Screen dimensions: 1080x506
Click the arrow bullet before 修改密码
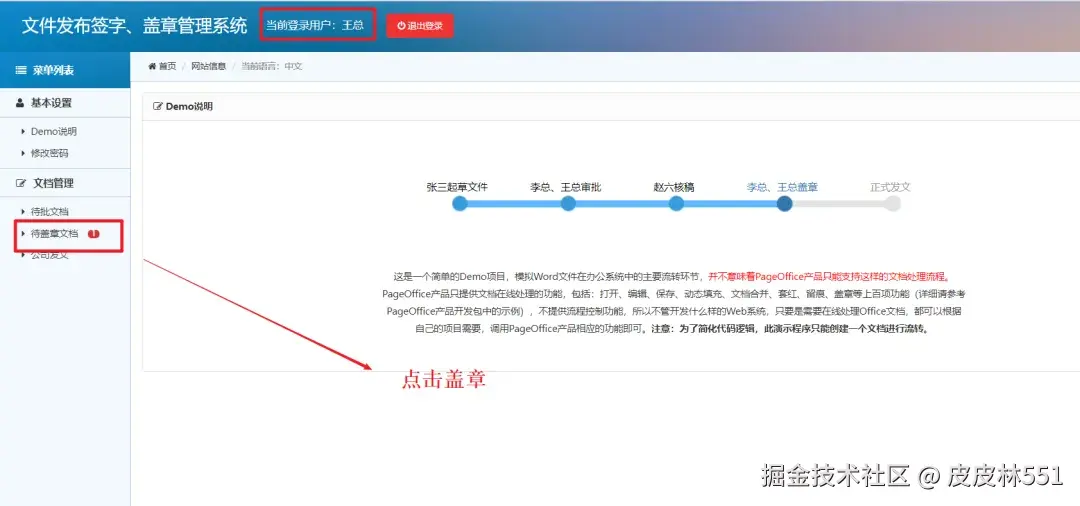(x=23, y=153)
